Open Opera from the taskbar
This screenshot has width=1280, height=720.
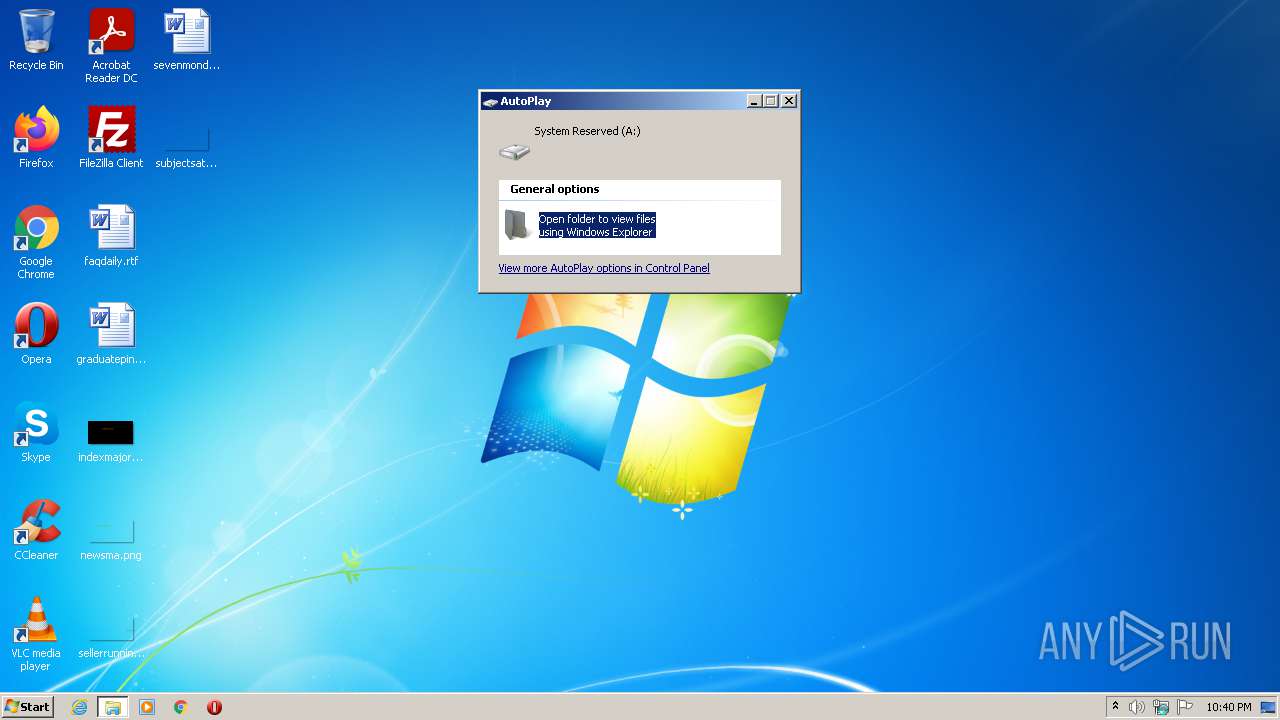point(214,707)
